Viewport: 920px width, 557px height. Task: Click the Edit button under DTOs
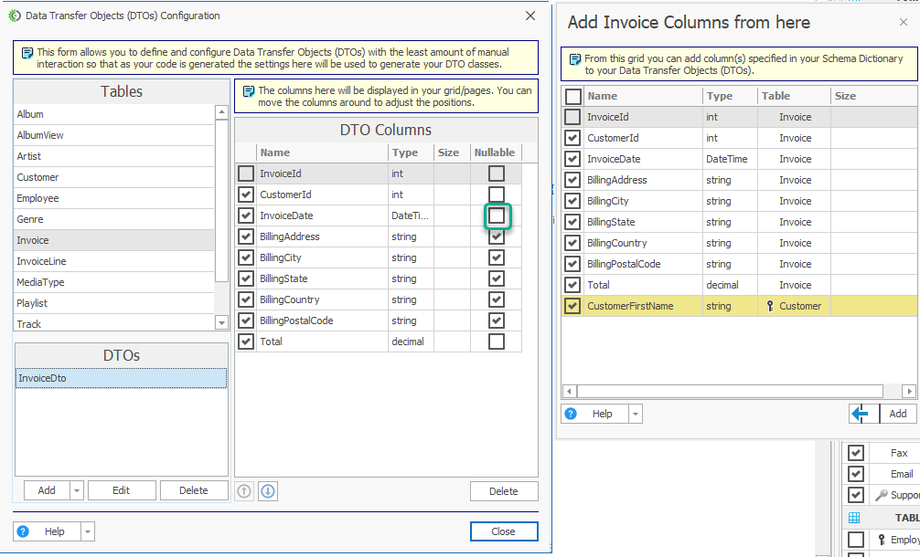(121, 490)
